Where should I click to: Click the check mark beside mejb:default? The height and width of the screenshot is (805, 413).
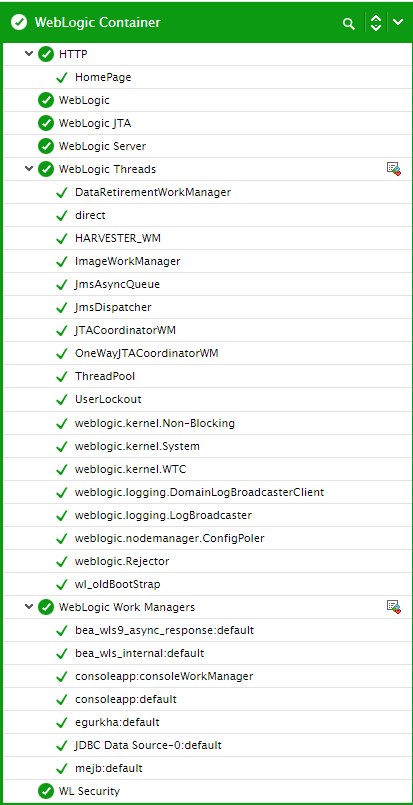[x=62, y=769]
